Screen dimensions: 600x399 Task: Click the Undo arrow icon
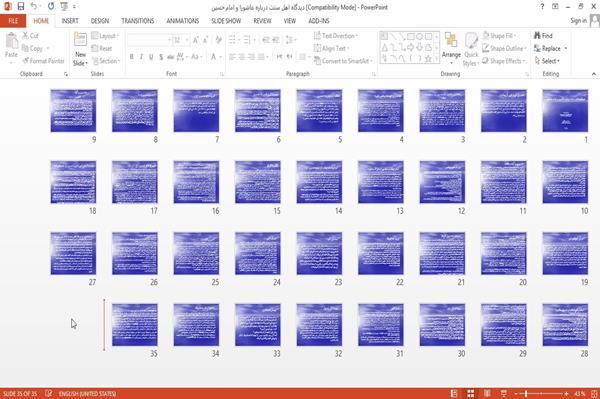pyautogui.click(x=34, y=7)
